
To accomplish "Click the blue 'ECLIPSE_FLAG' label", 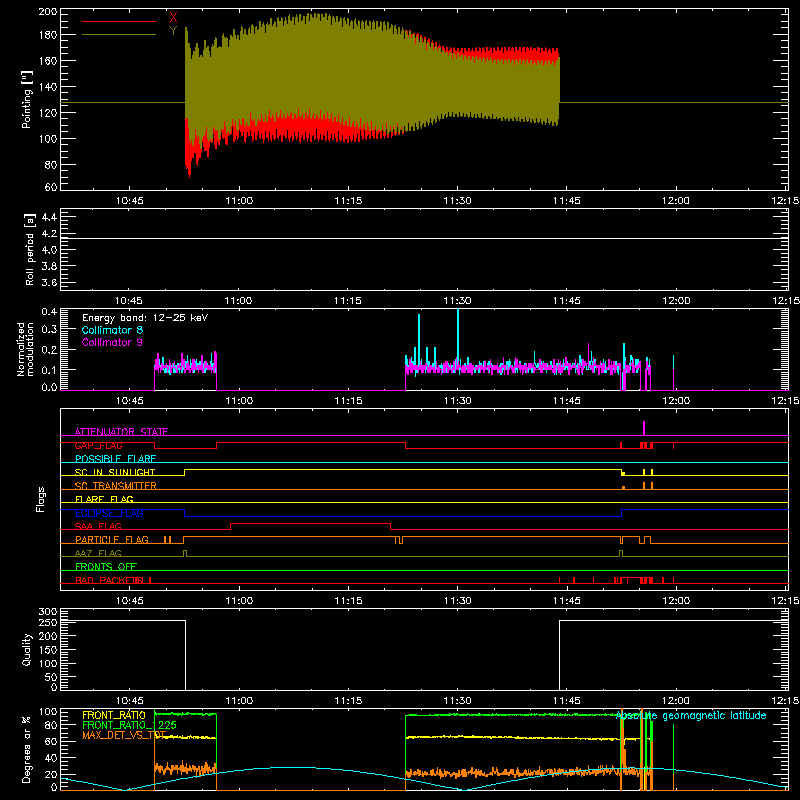I will [109, 513].
